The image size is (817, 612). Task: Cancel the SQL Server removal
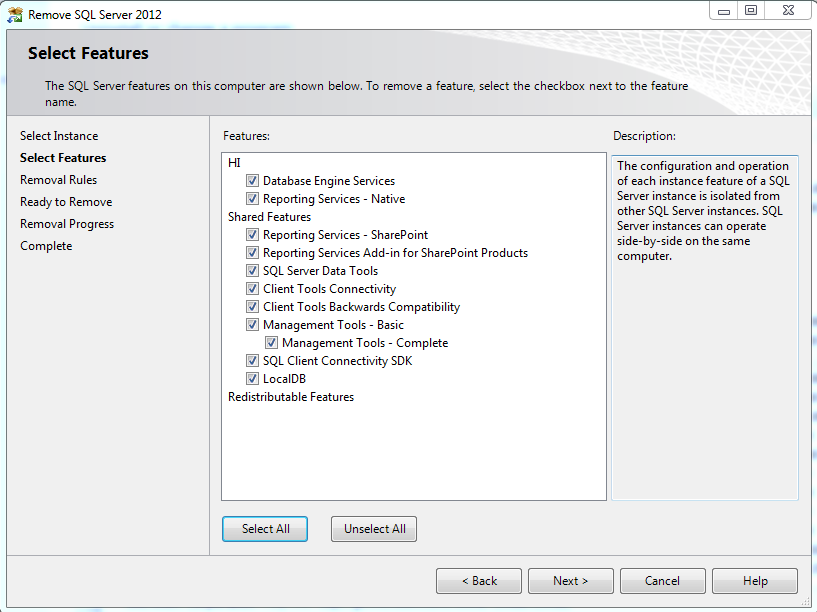pyautogui.click(x=662, y=580)
